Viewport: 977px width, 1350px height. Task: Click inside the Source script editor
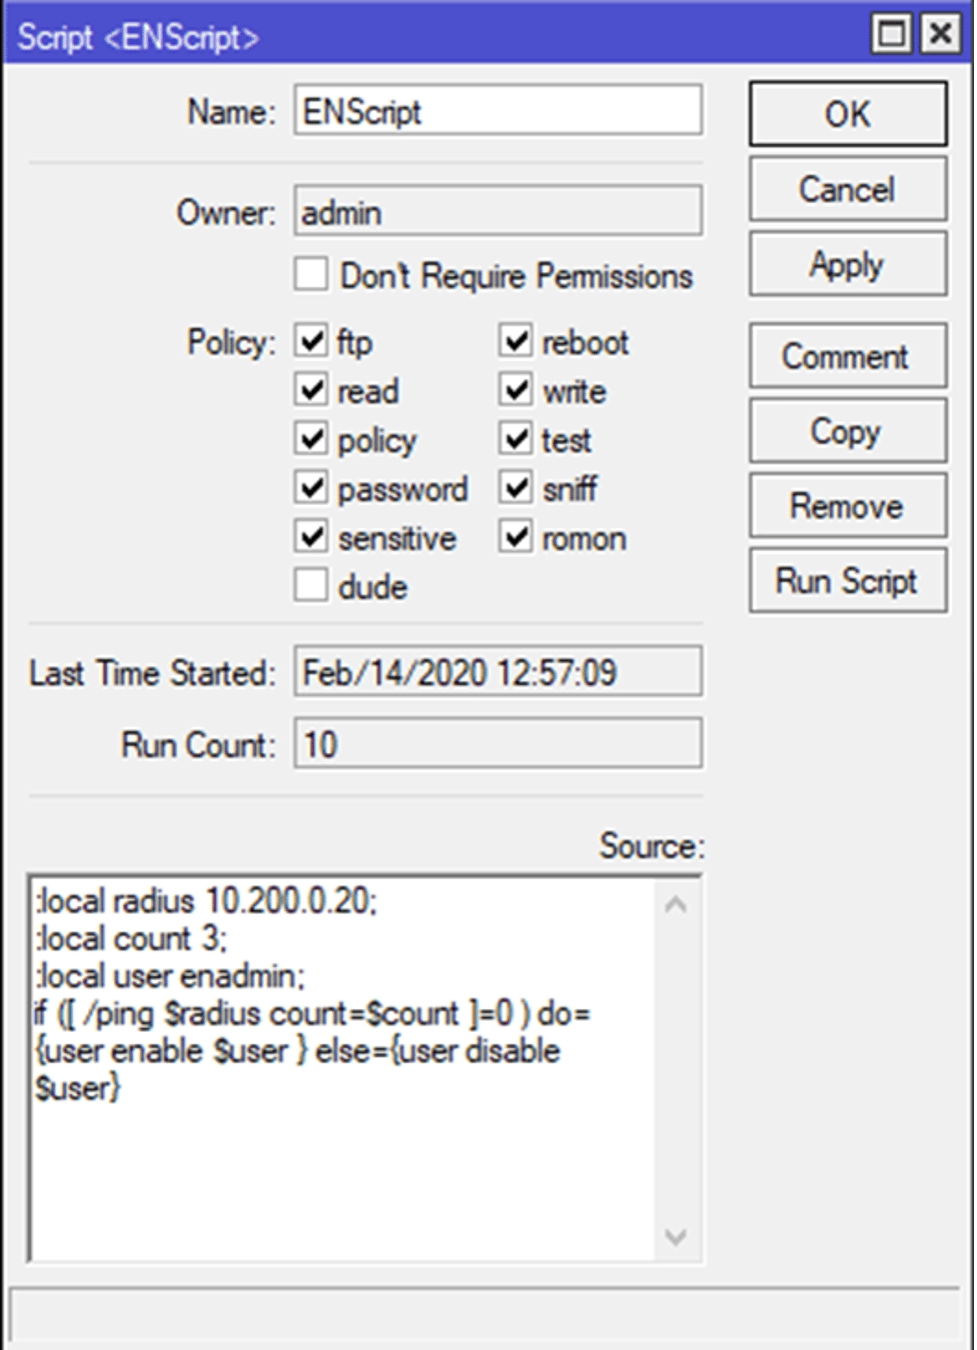pos(342,1067)
